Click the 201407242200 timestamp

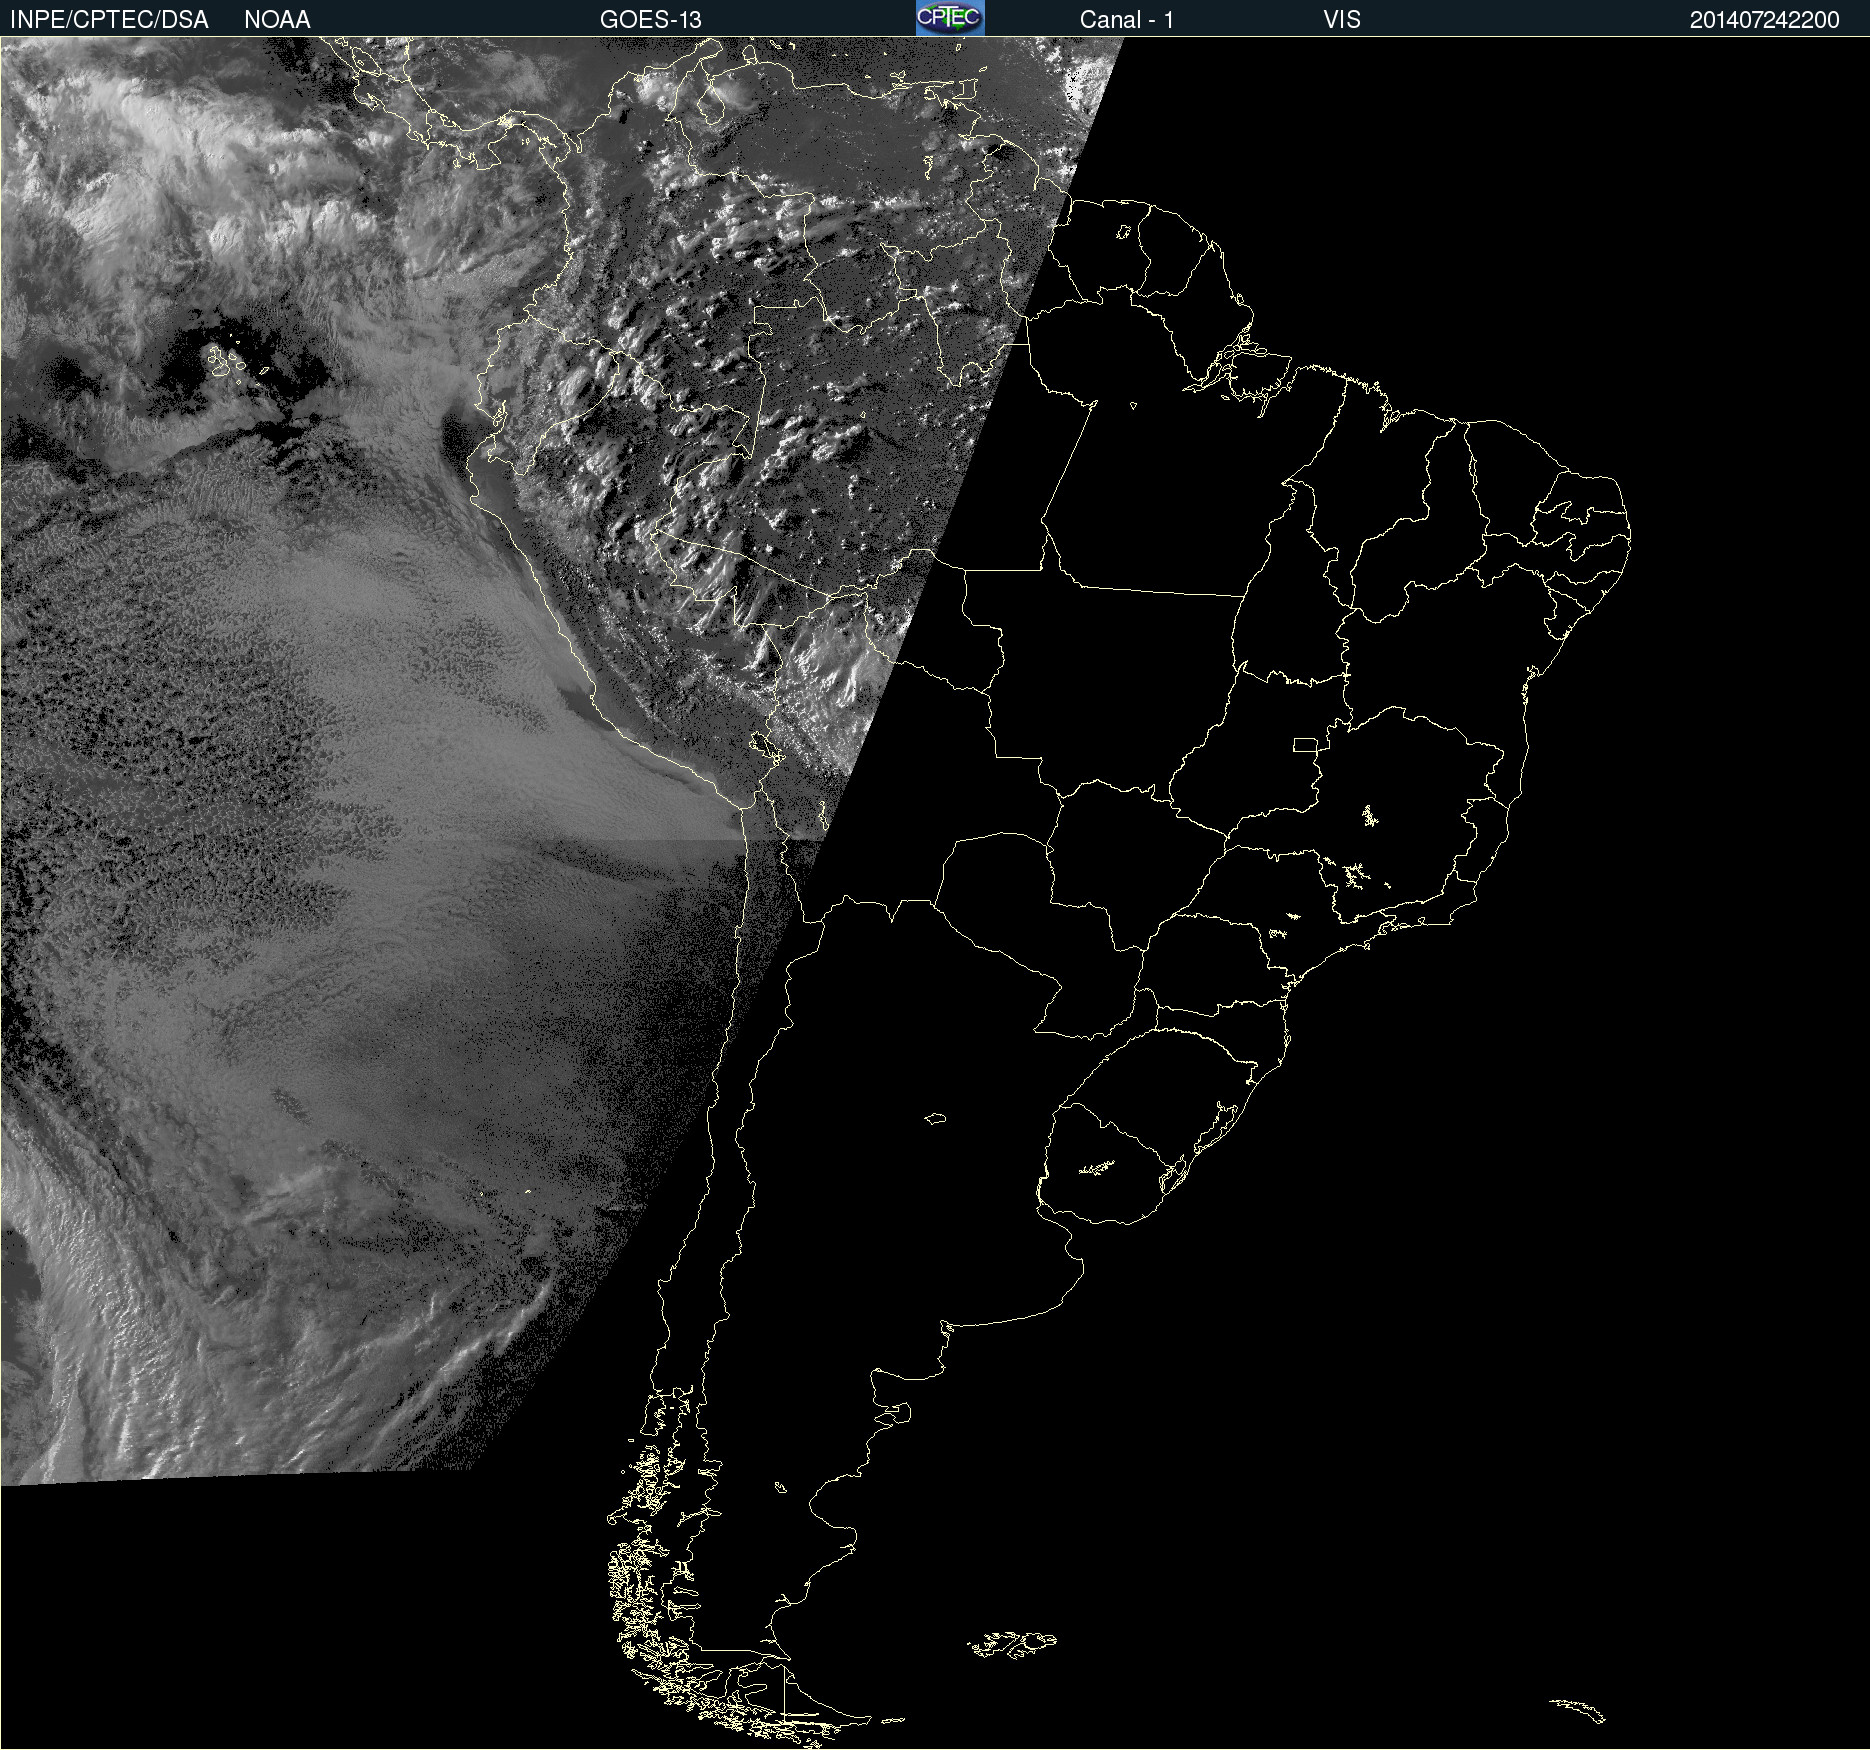click(x=1764, y=20)
